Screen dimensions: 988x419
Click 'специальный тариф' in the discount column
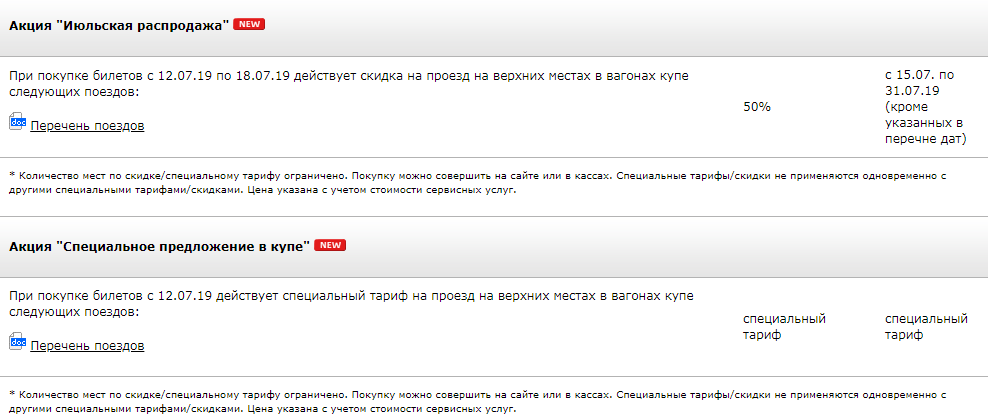point(784,327)
